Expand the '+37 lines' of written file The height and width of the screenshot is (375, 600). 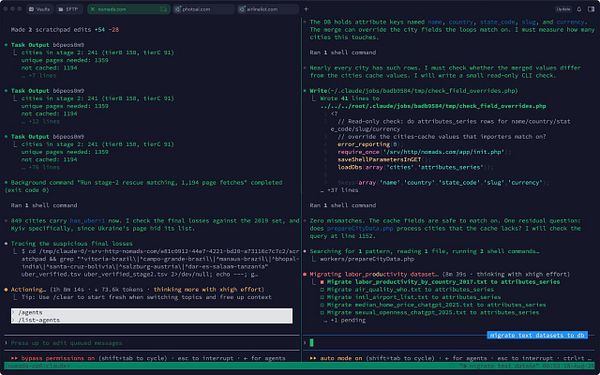coord(339,190)
